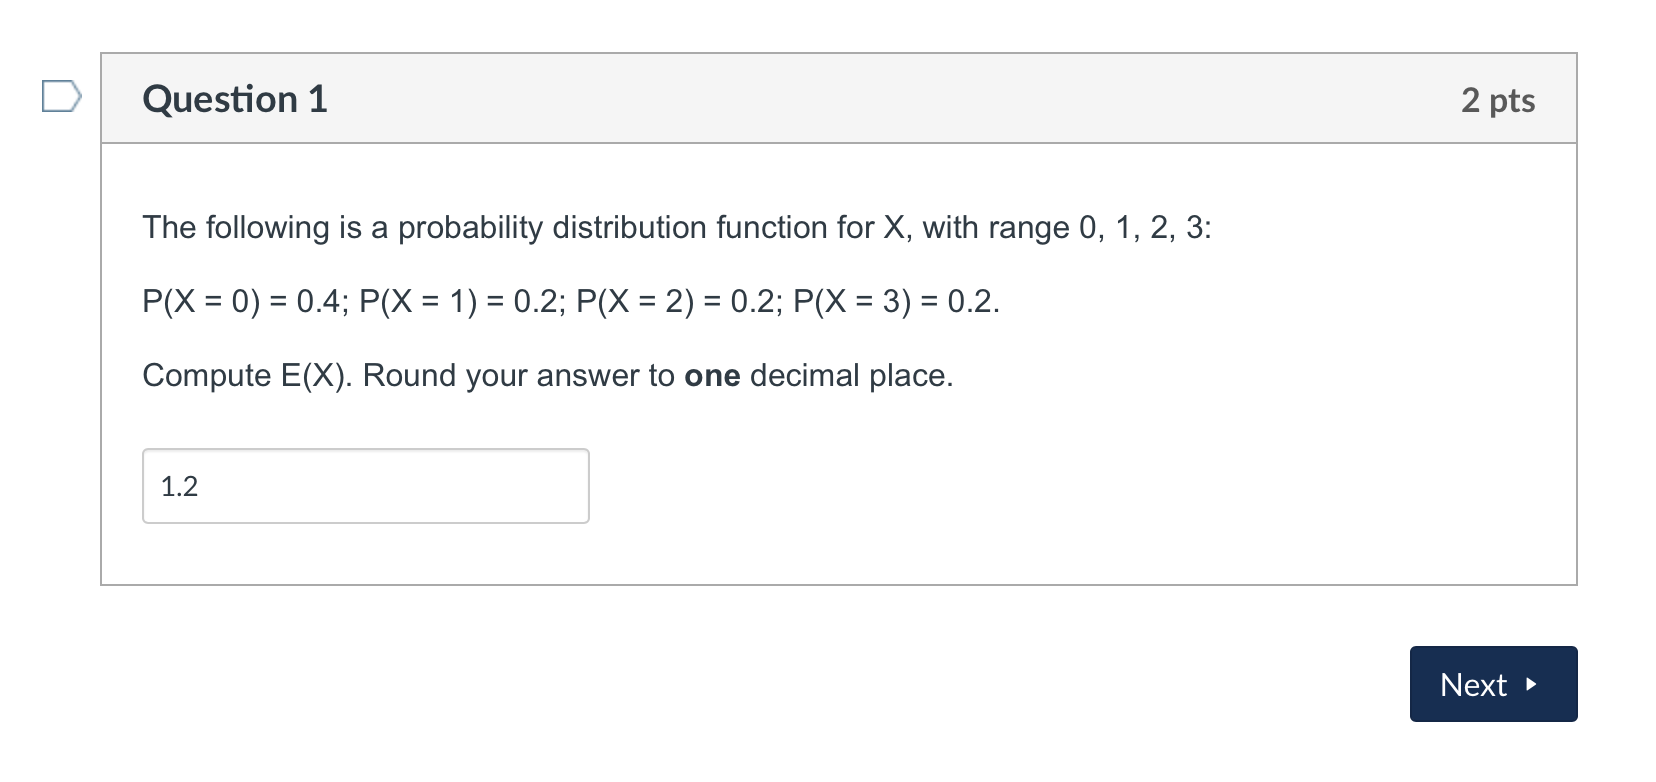
Task: Click the text P(X = 1) = 0.2
Action: coord(458,302)
